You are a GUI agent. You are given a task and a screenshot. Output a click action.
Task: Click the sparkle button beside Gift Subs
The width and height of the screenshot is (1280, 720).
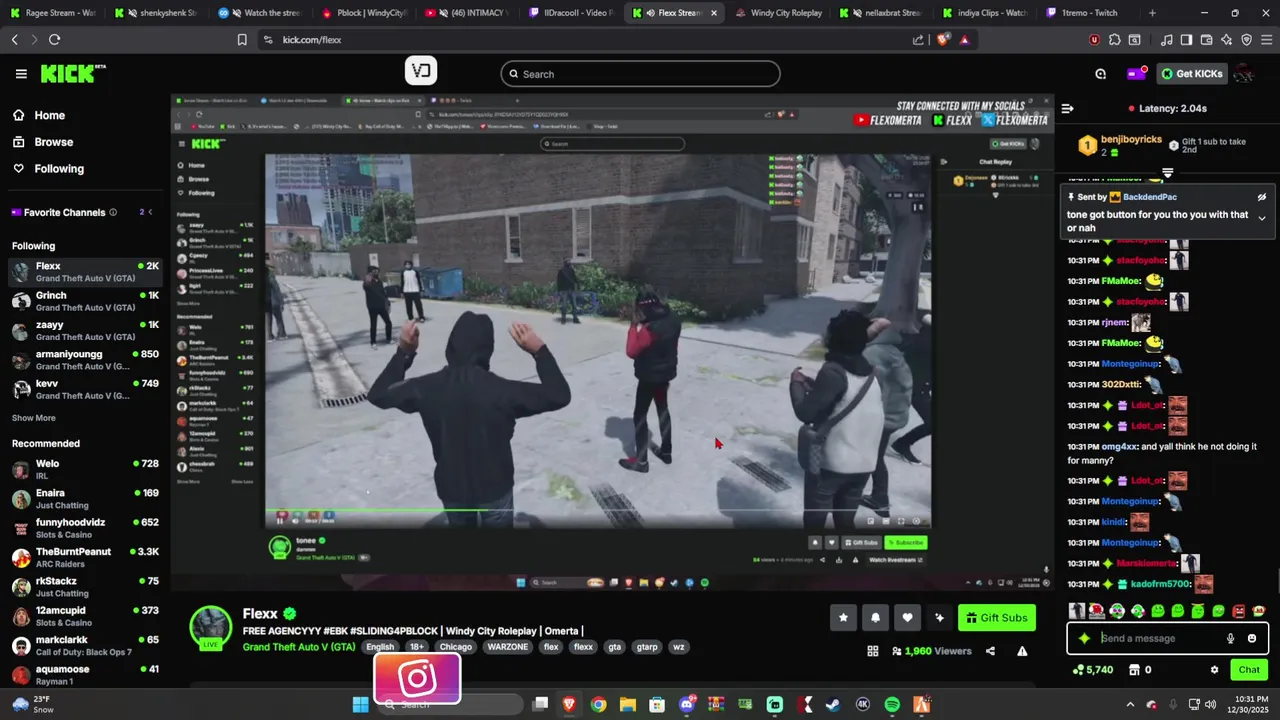tap(939, 618)
